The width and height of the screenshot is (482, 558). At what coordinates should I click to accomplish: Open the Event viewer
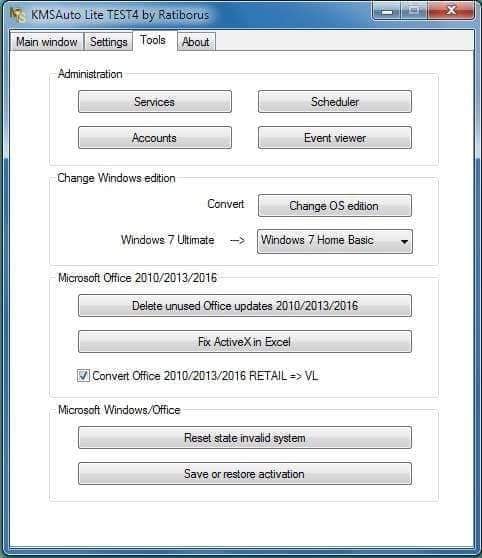click(x=335, y=138)
